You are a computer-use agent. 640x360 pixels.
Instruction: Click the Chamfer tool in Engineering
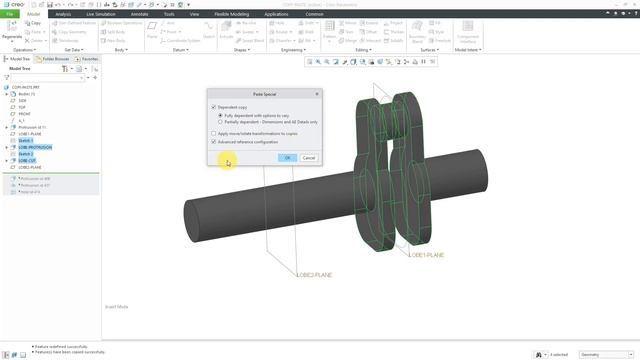(282, 40)
